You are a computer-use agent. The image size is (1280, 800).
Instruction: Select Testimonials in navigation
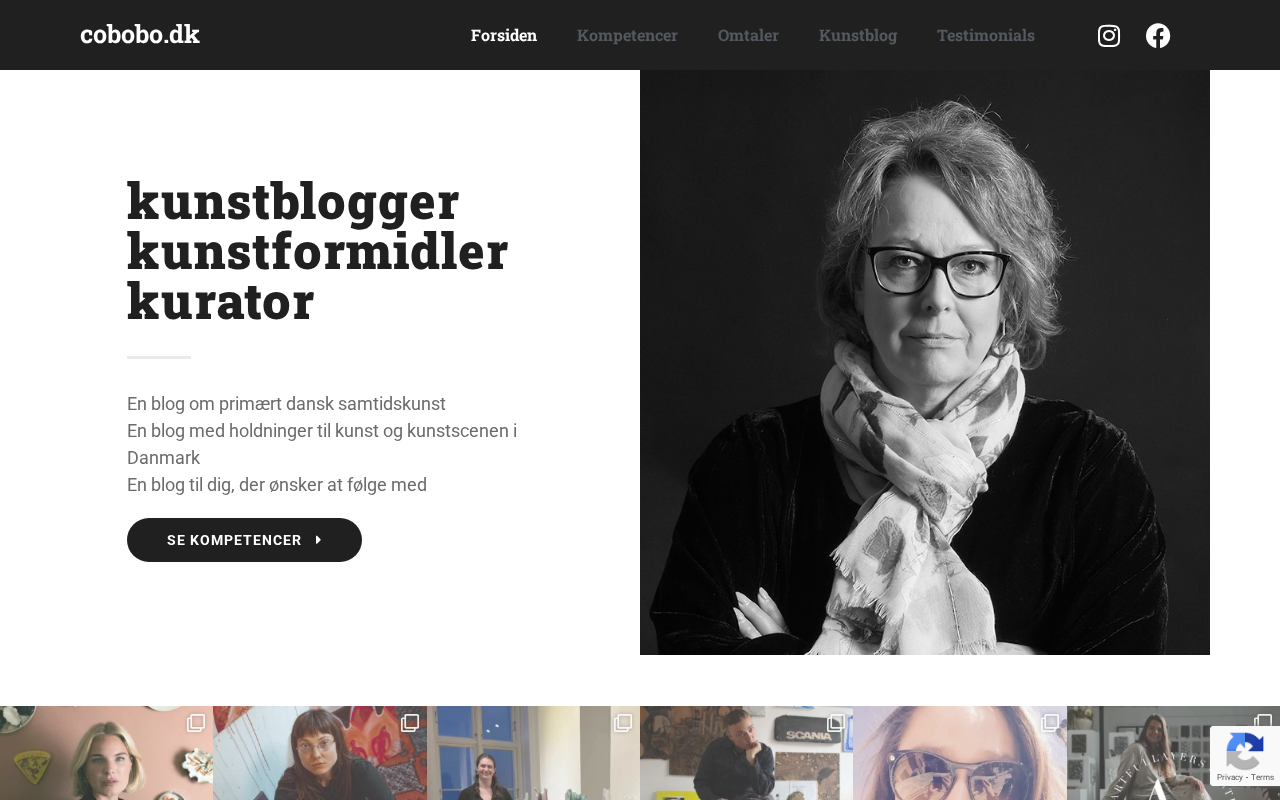[986, 35]
